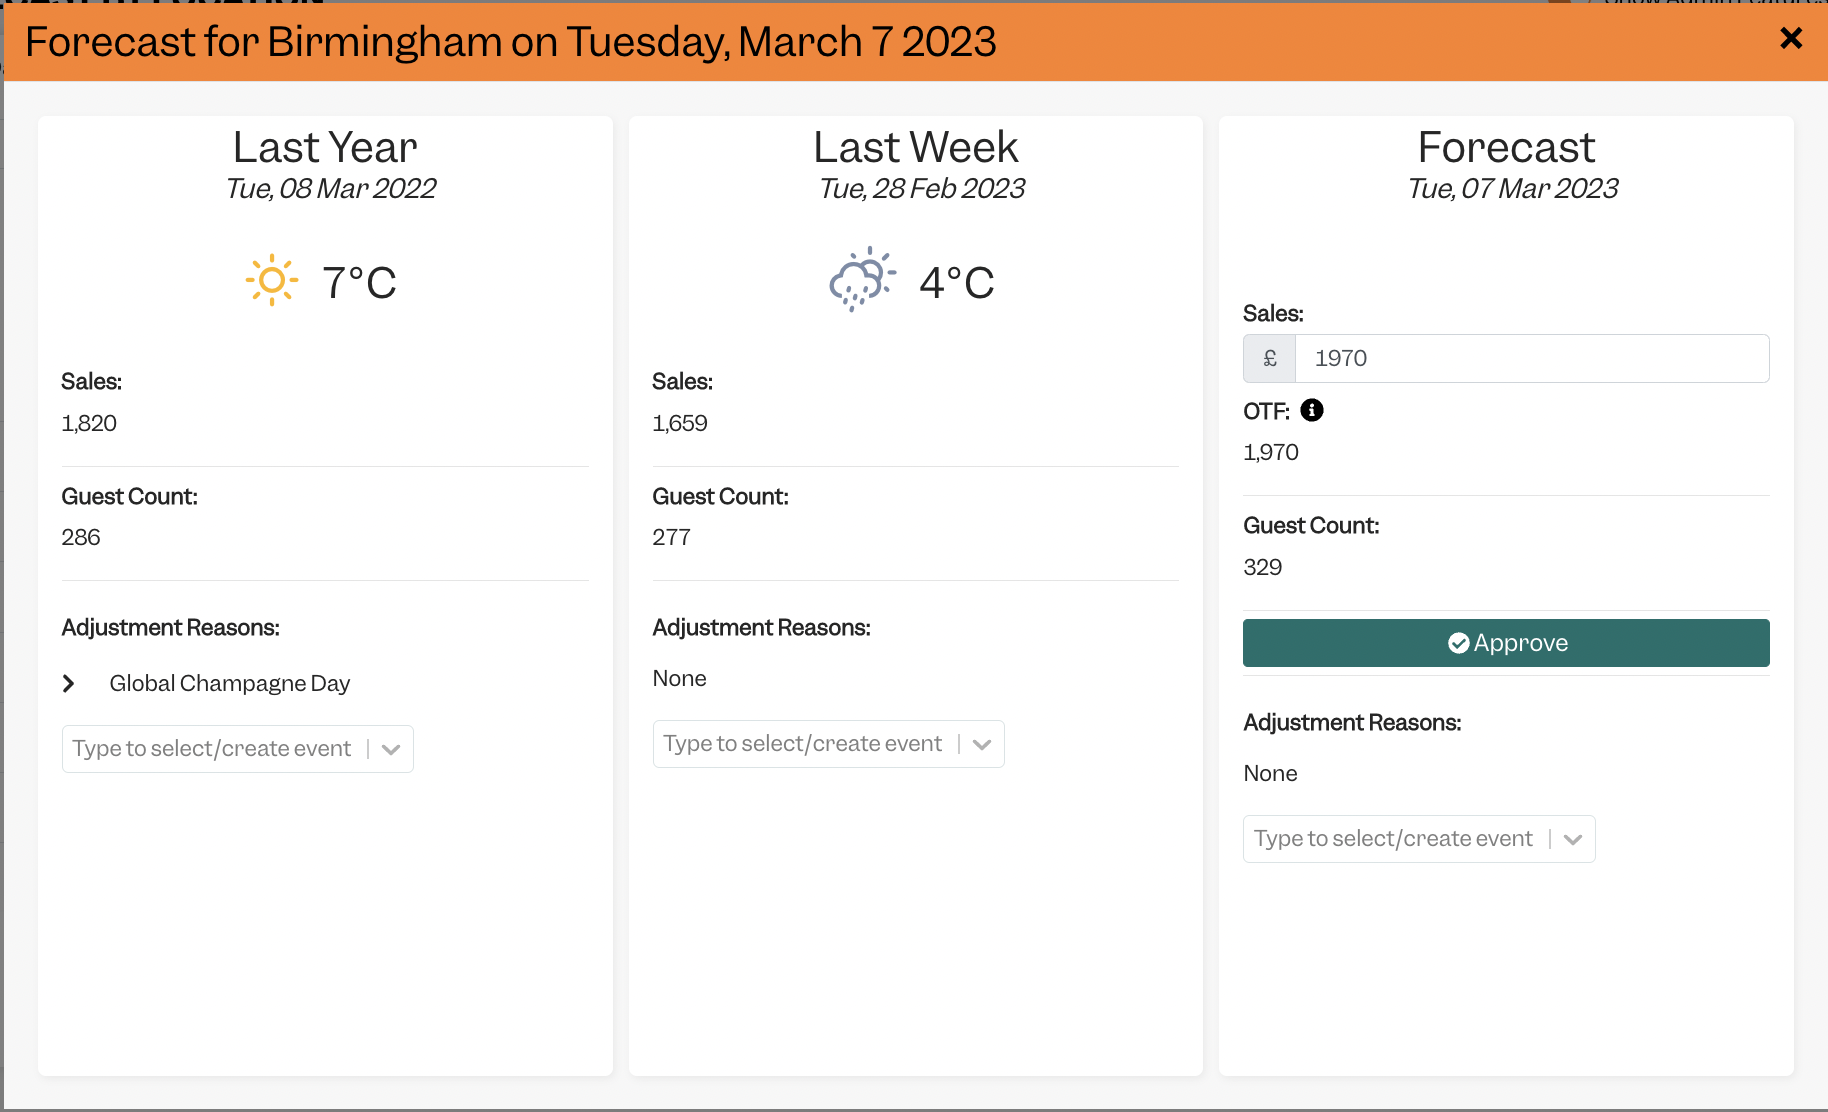Close the Birmingham forecast dialog
1828x1112 pixels.
coord(1791,38)
